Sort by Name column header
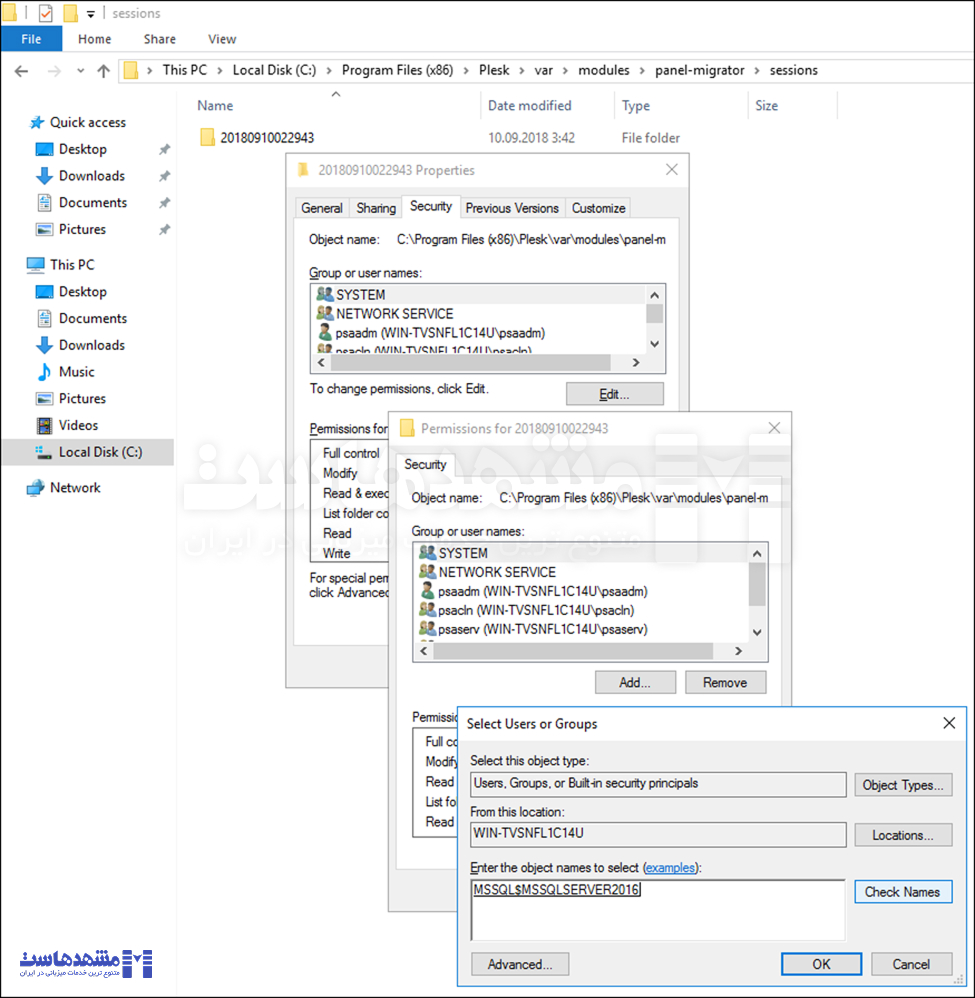Image resolution: width=975 pixels, height=998 pixels. tap(215, 106)
